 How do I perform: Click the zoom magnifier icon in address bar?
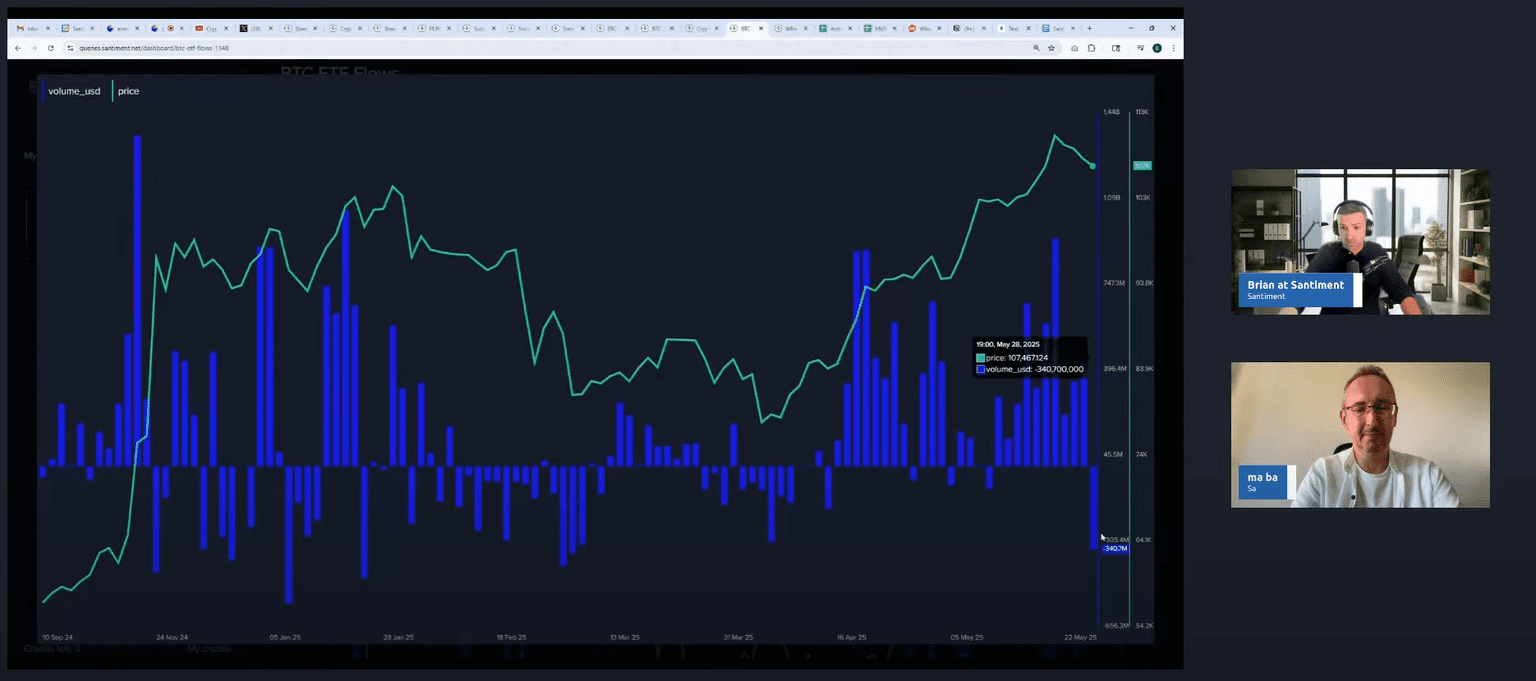click(x=1036, y=48)
